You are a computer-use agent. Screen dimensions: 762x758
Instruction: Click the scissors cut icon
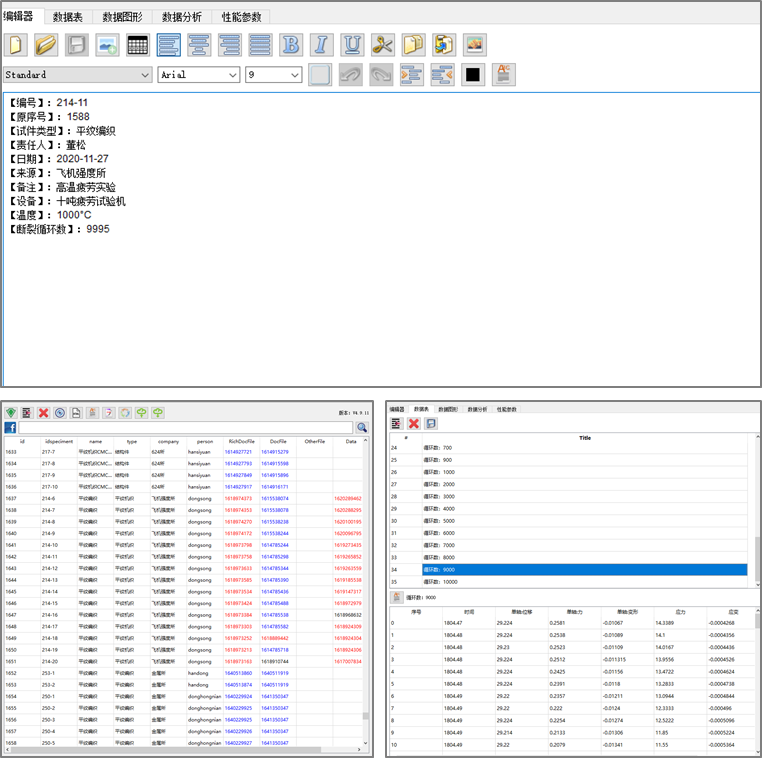click(383, 45)
